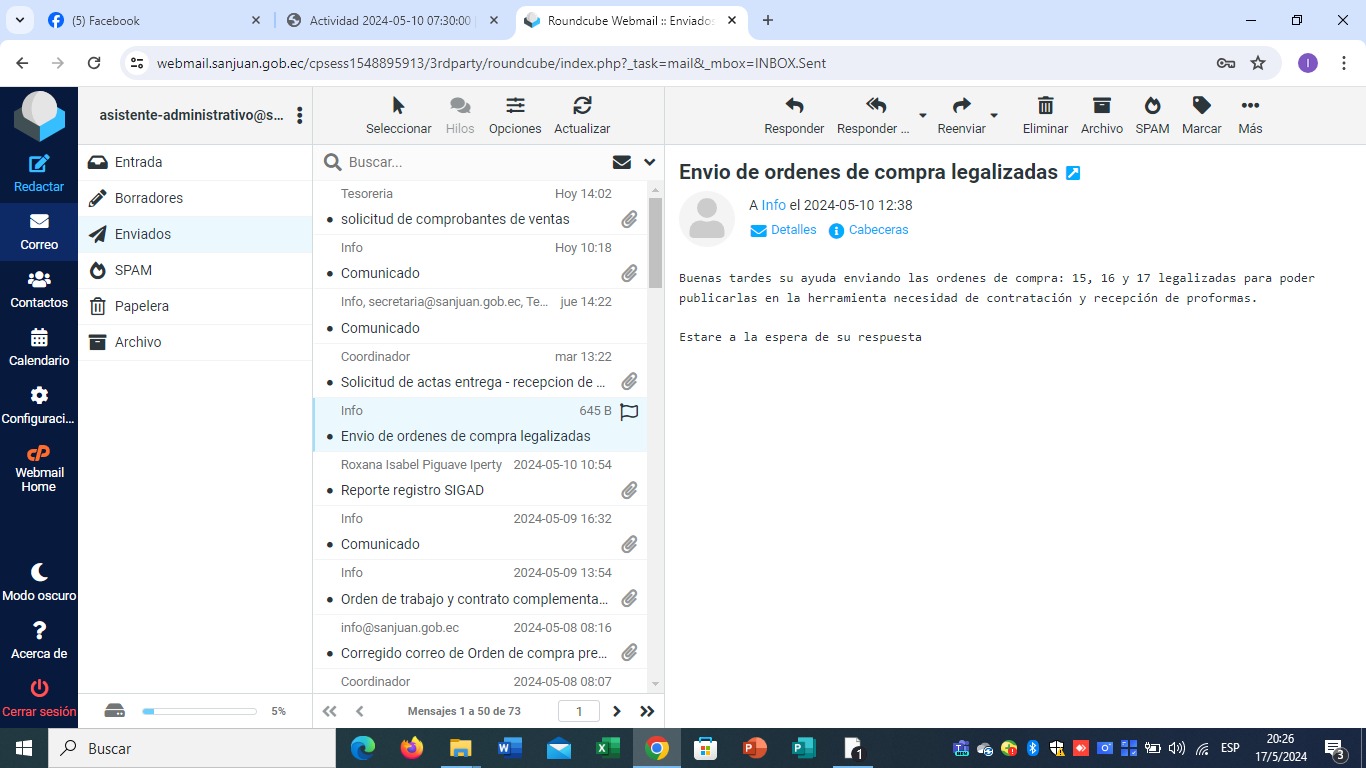Mark message as SPAM in toolbar

(1152, 106)
